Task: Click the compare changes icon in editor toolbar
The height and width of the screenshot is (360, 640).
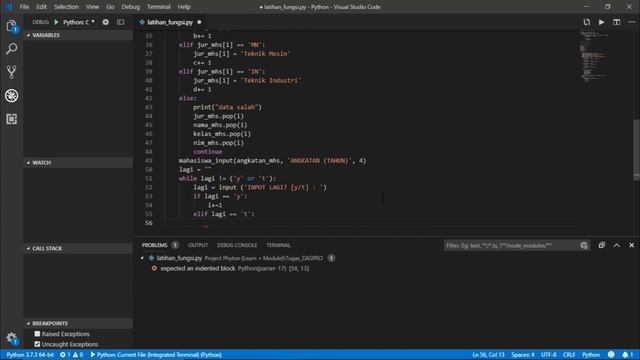Action: point(587,22)
